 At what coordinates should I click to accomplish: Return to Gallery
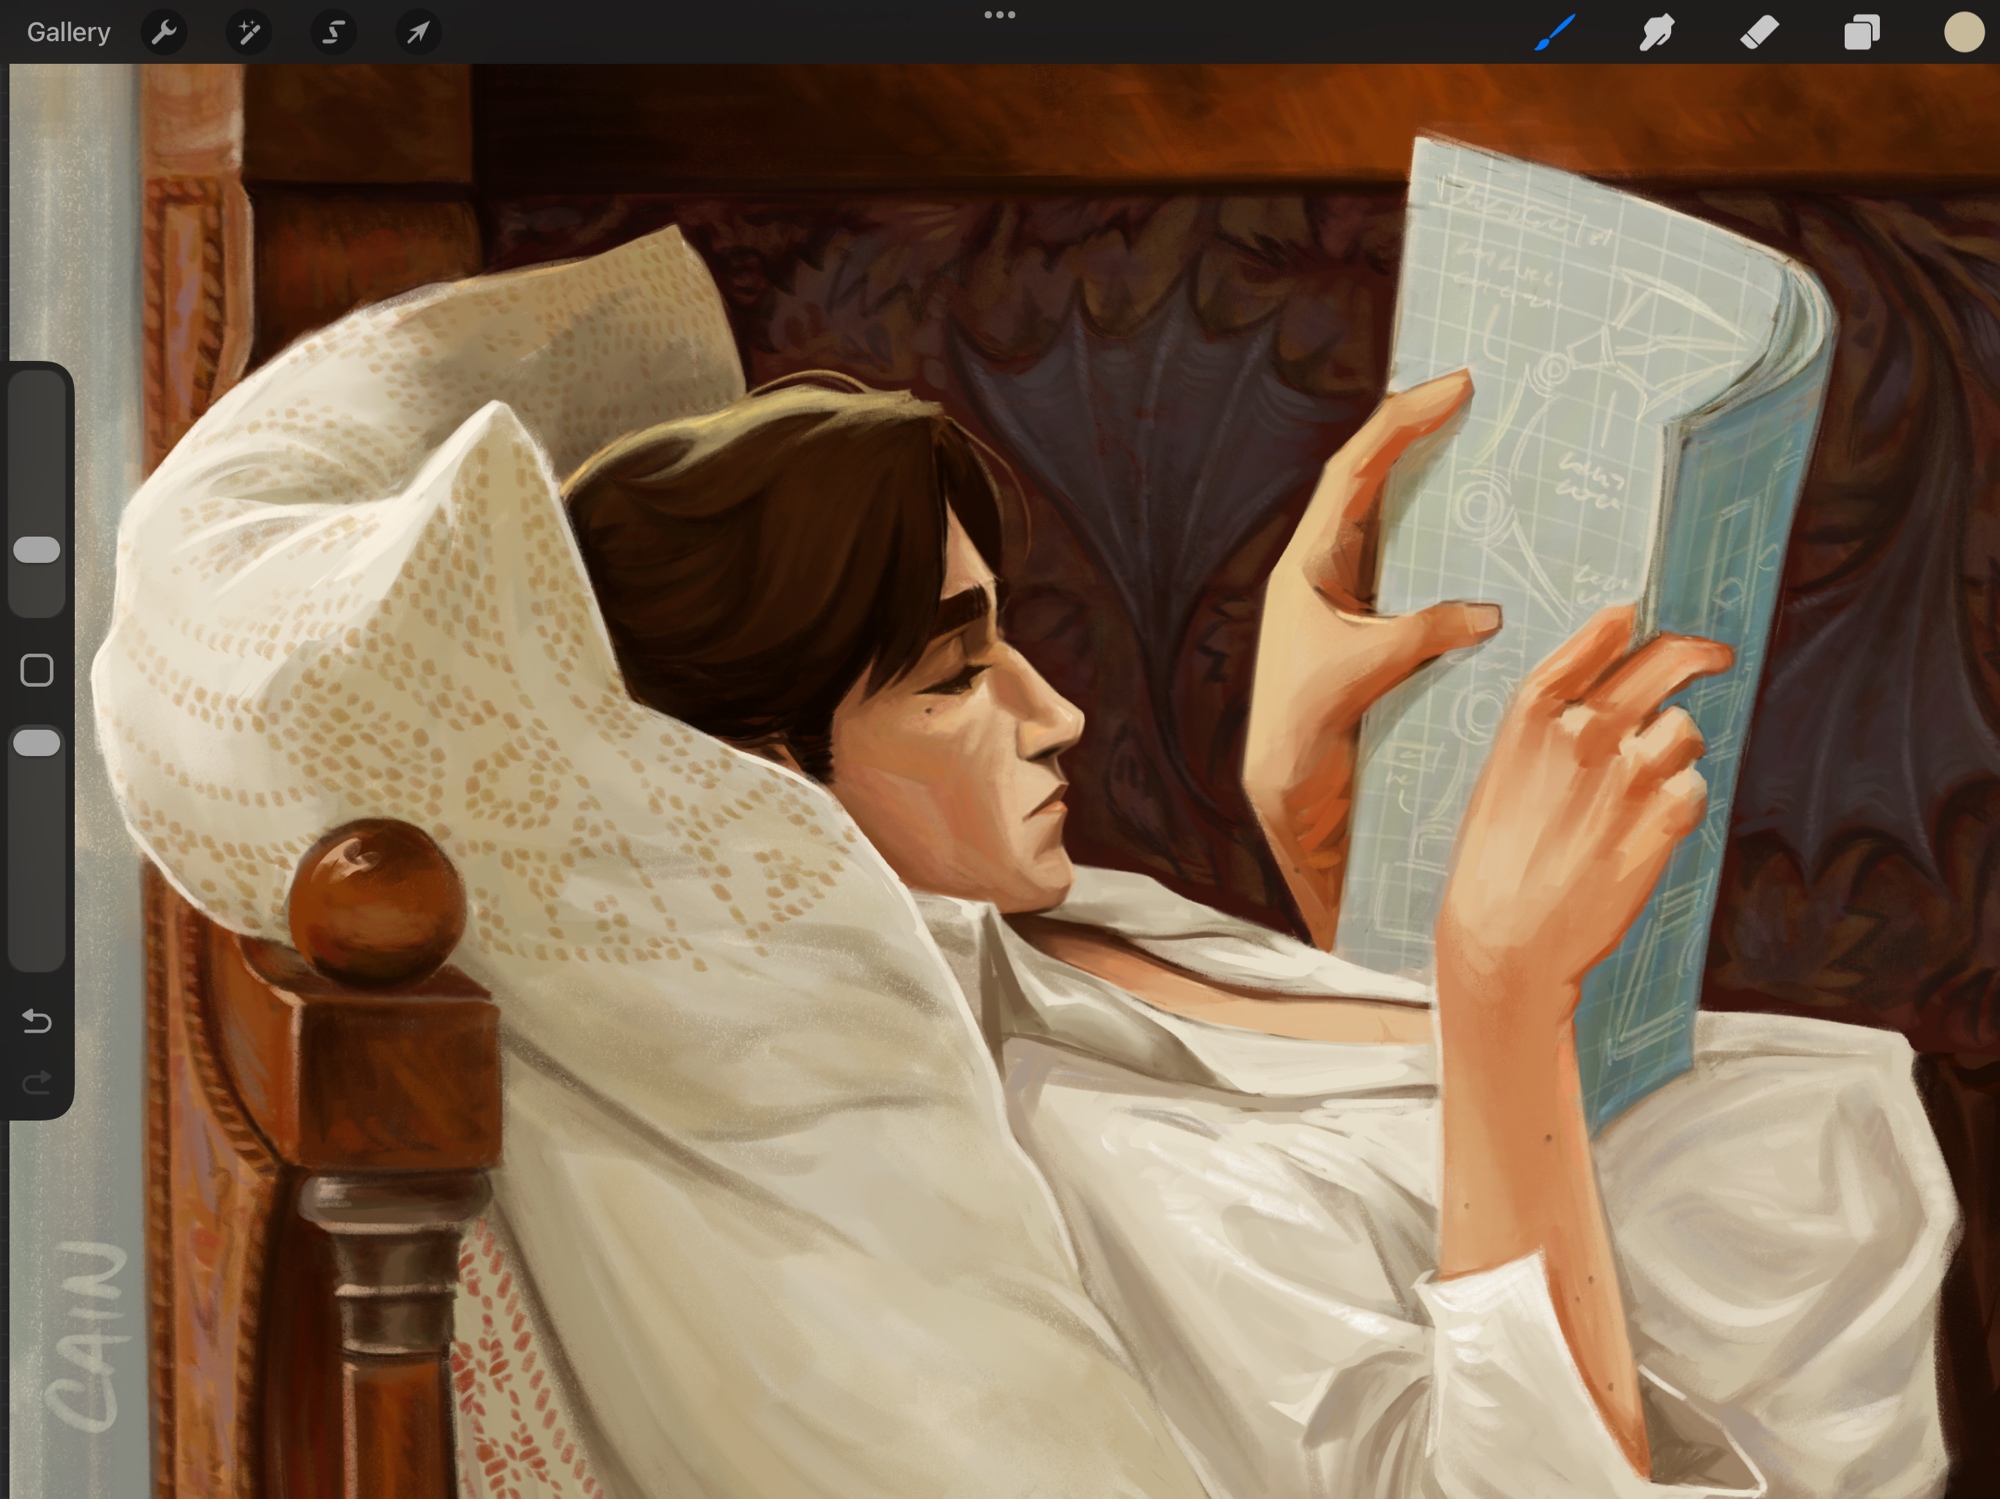point(68,33)
